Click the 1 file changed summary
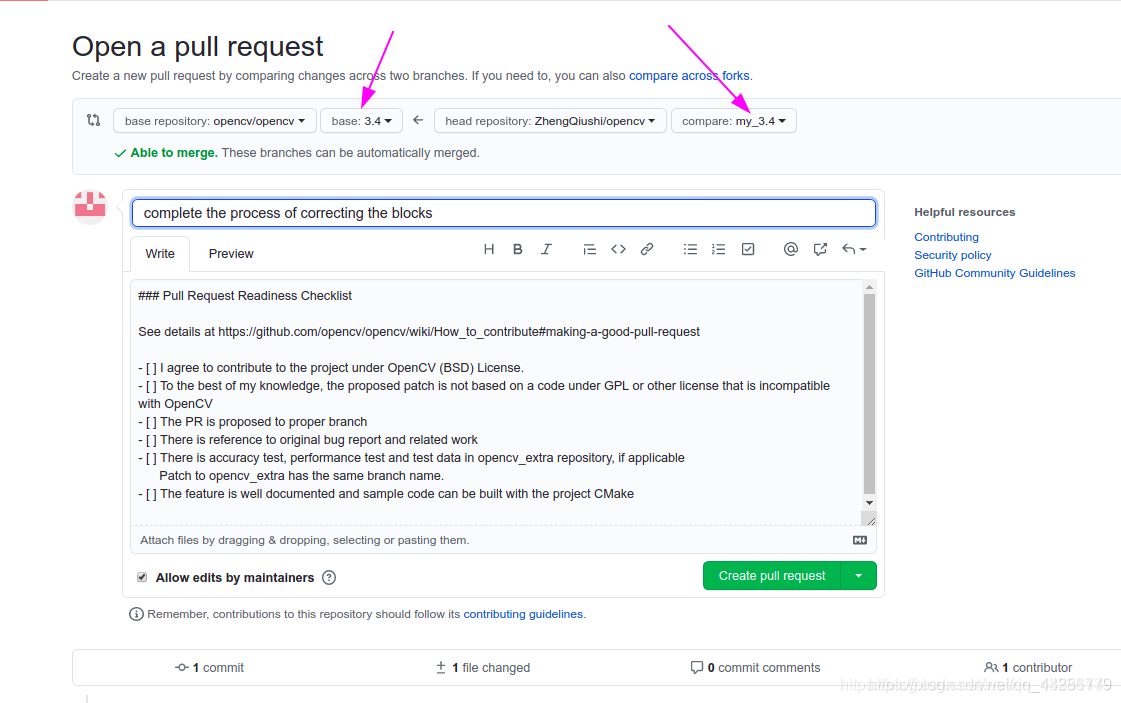Image resolution: width=1121 pixels, height=703 pixels. point(483,667)
